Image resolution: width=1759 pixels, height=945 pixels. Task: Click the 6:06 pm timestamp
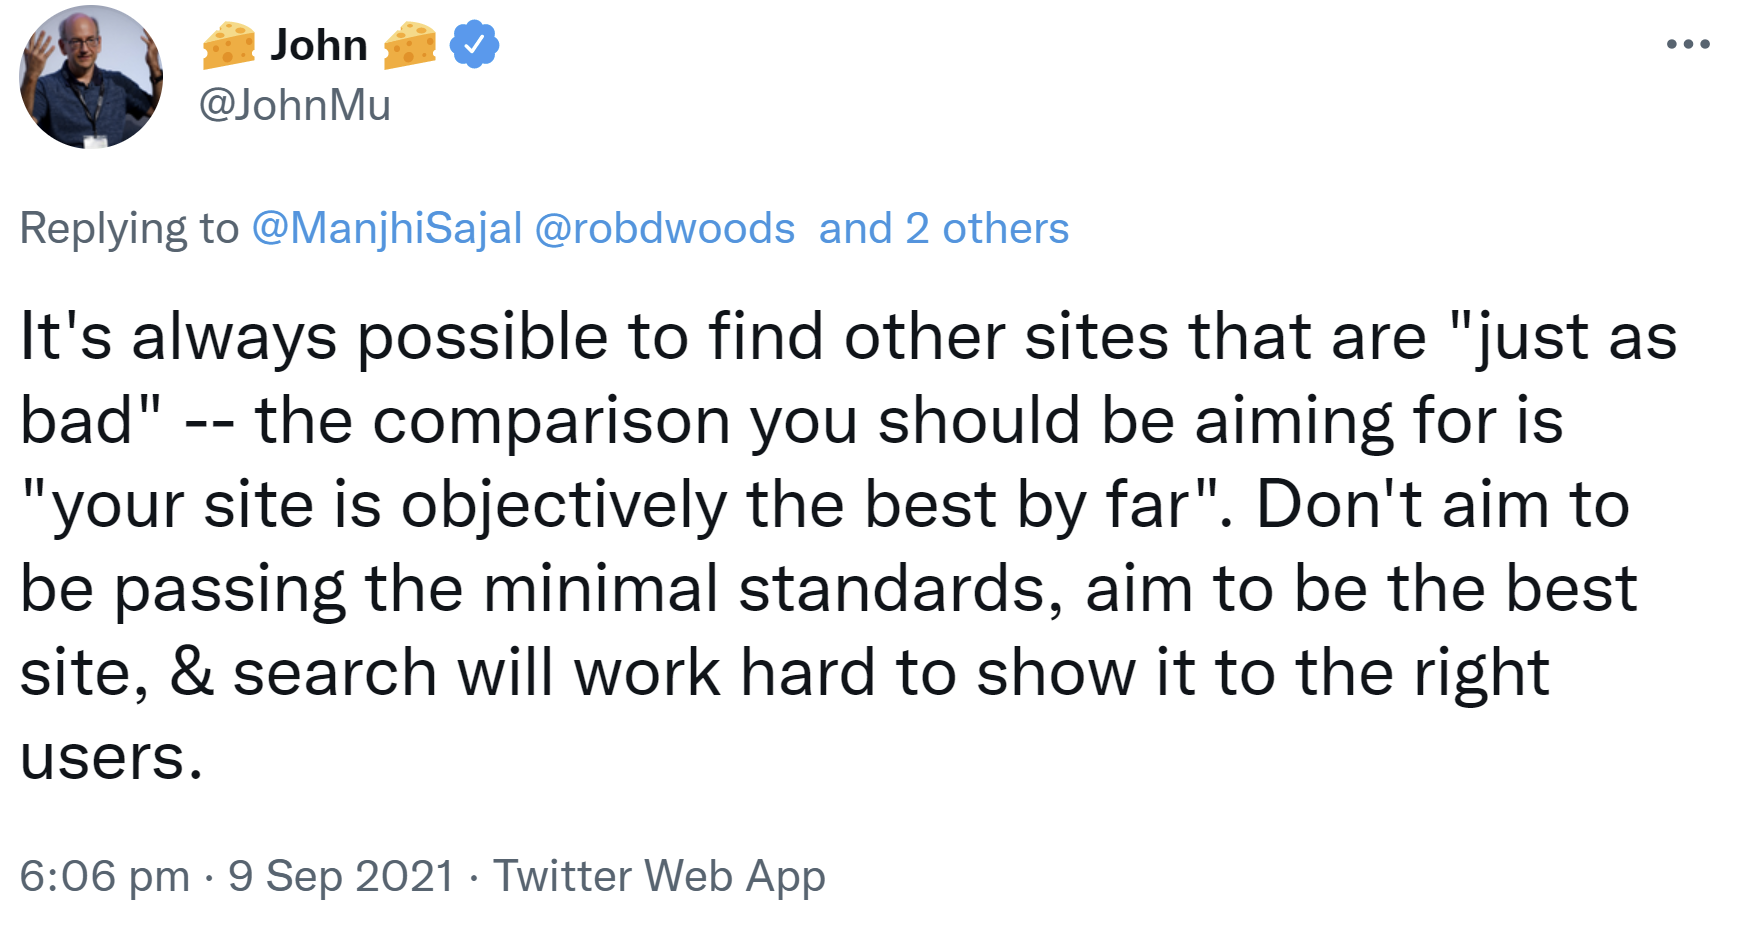[104, 876]
